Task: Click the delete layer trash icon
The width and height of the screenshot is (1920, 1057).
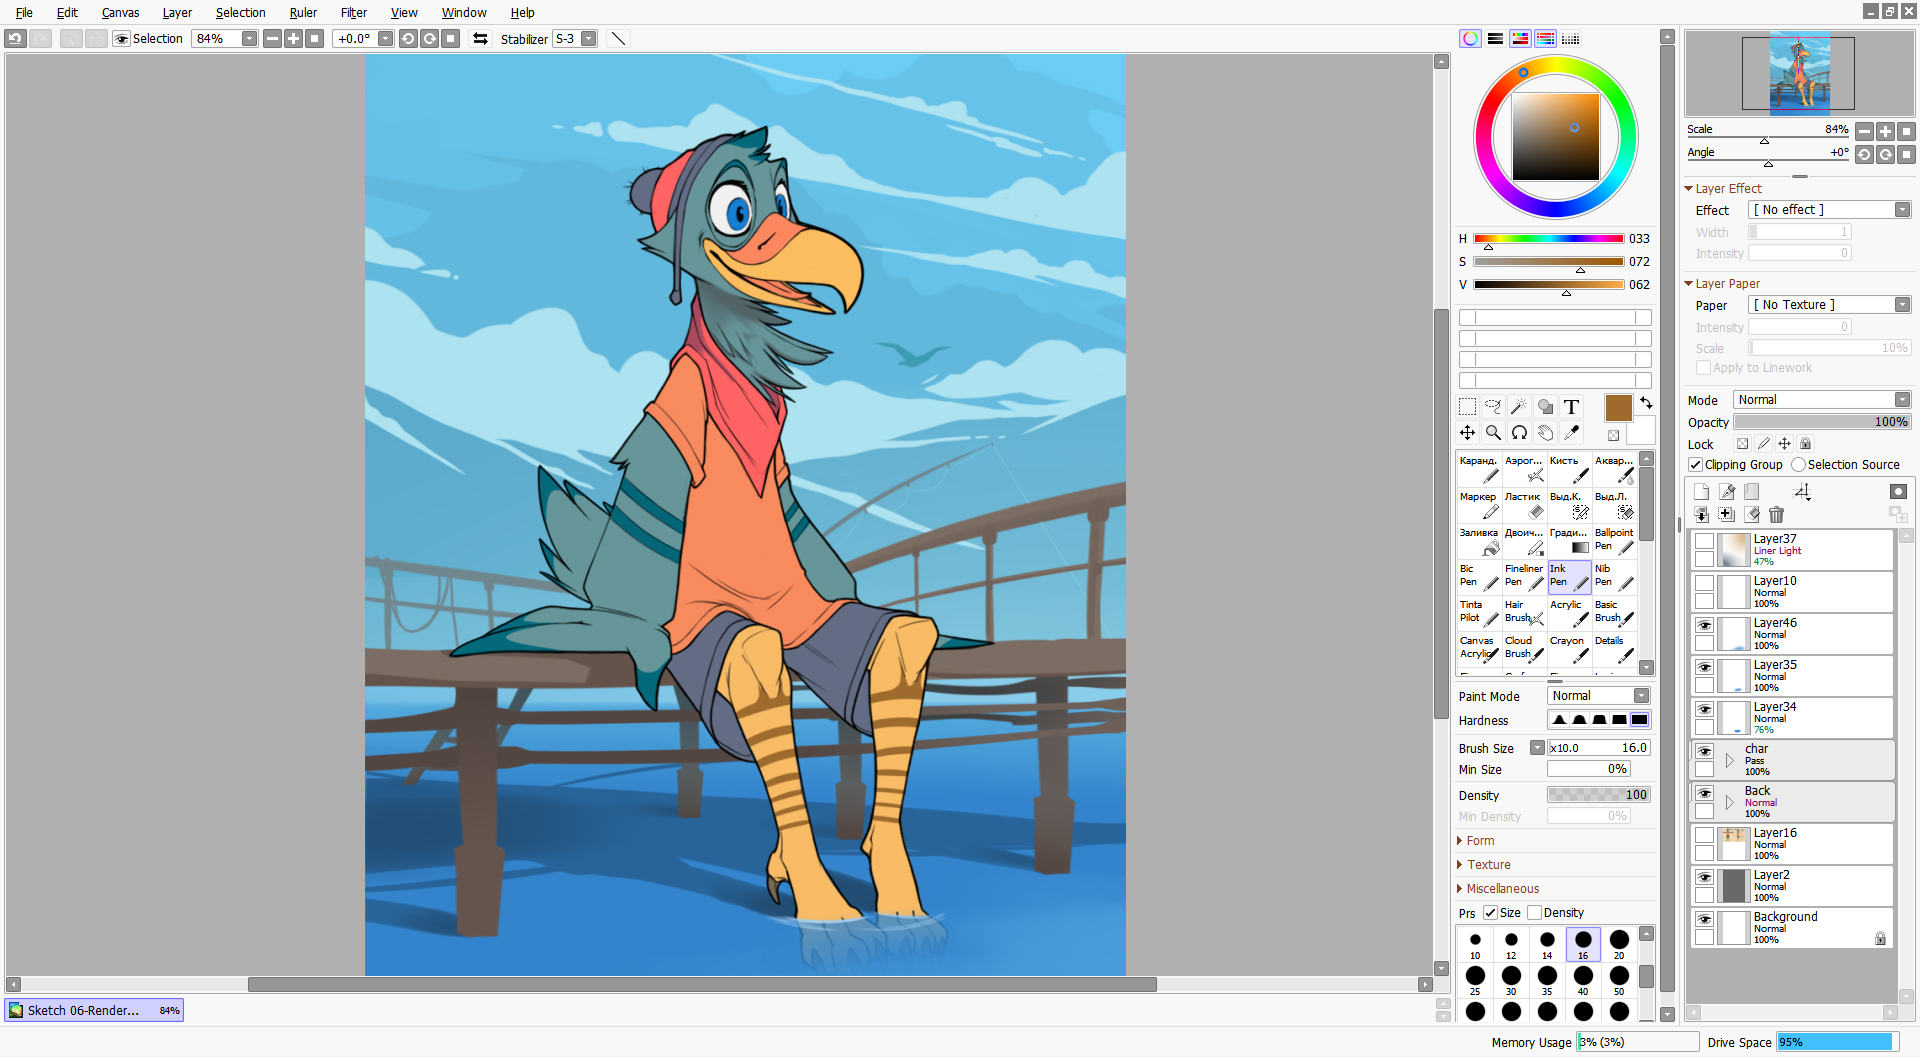Action: (x=1776, y=514)
